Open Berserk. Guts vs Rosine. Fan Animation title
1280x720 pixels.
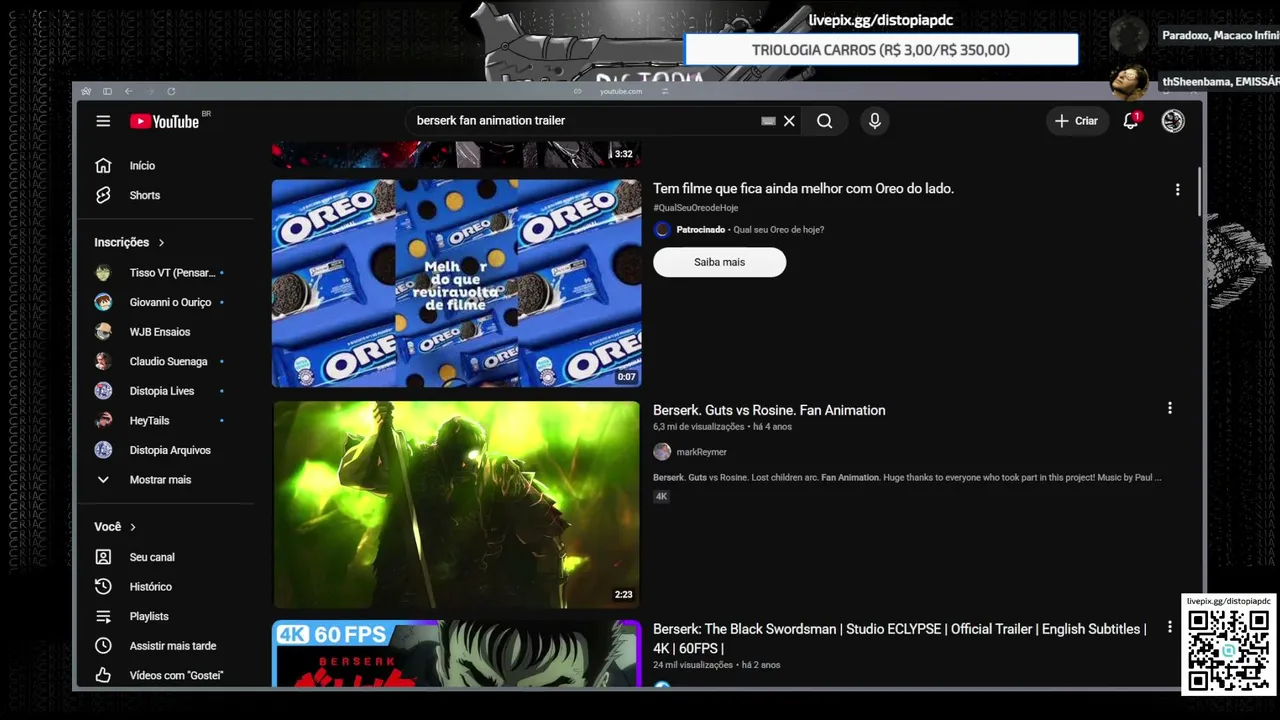point(769,410)
